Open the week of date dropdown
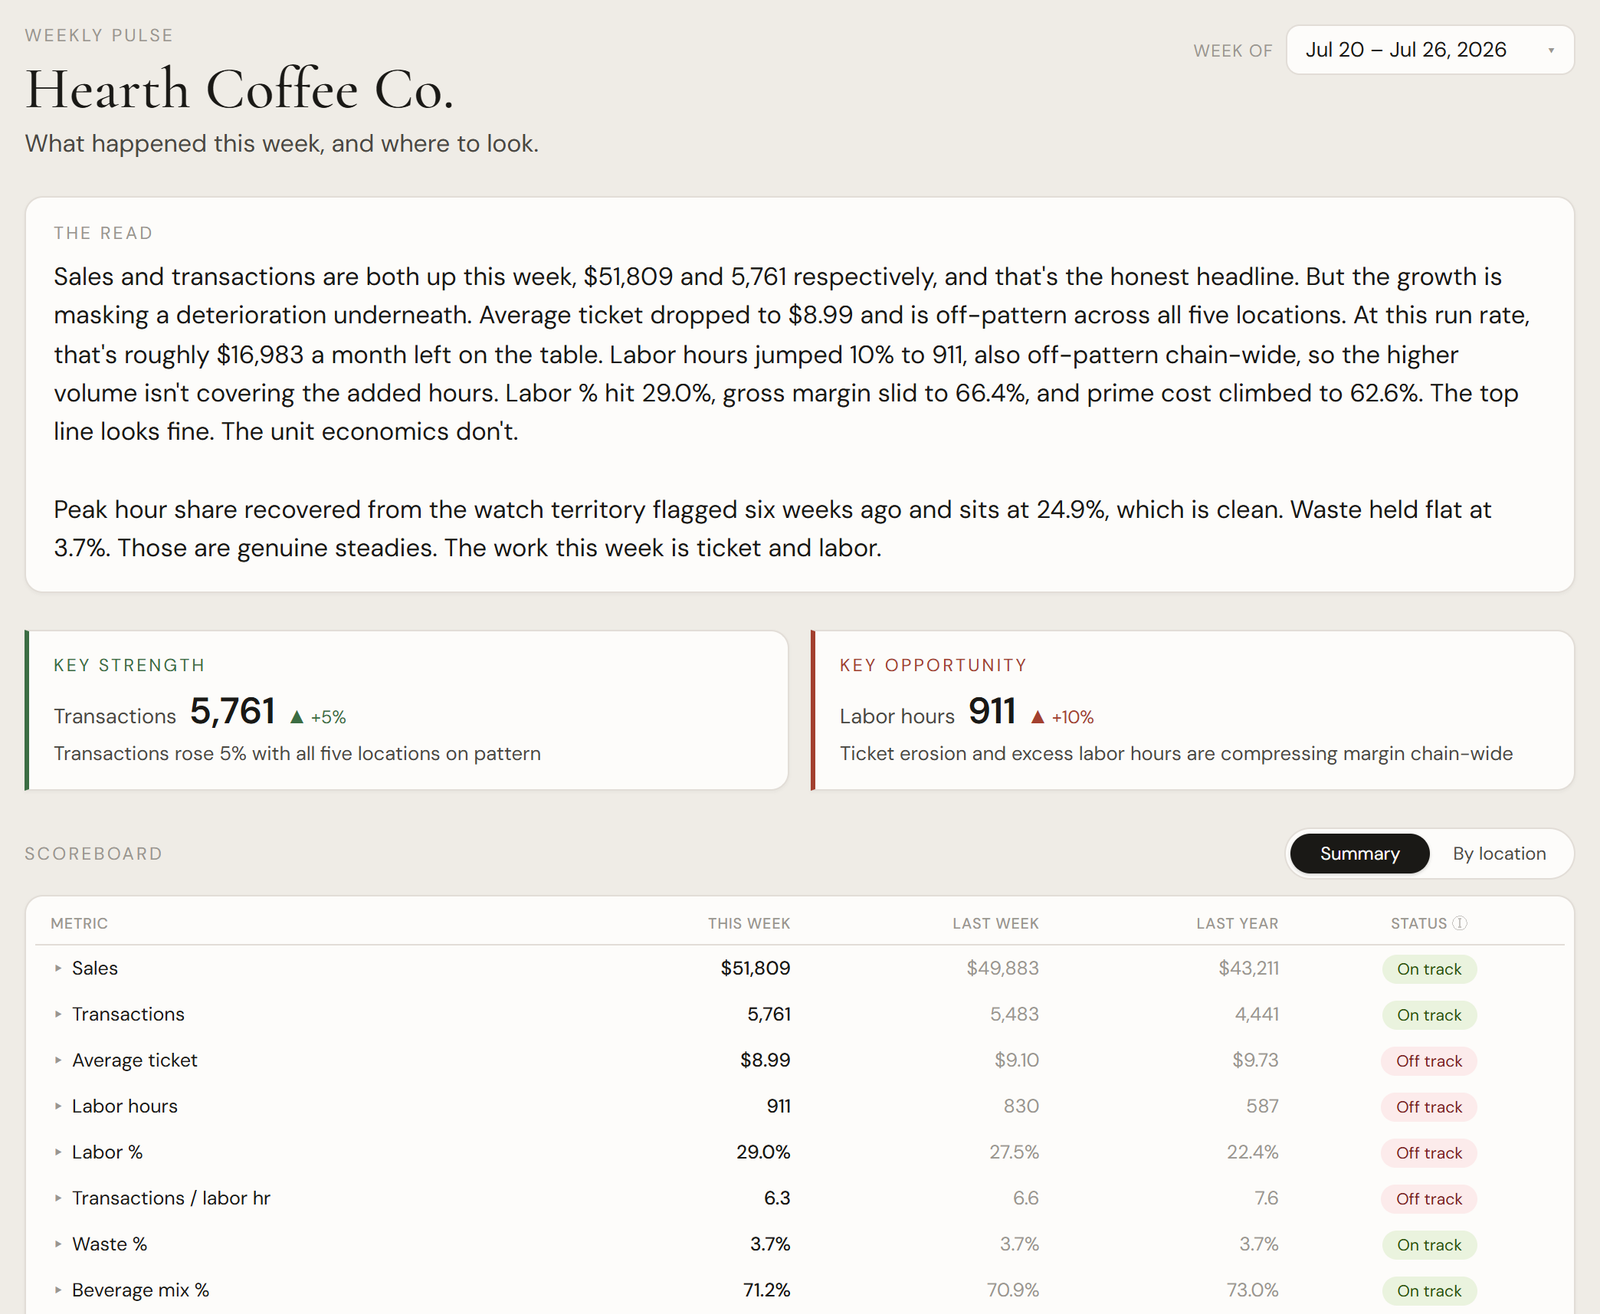 tap(1430, 50)
